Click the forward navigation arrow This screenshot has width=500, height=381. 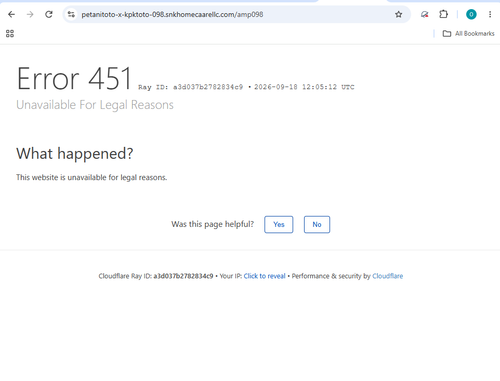click(x=30, y=14)
